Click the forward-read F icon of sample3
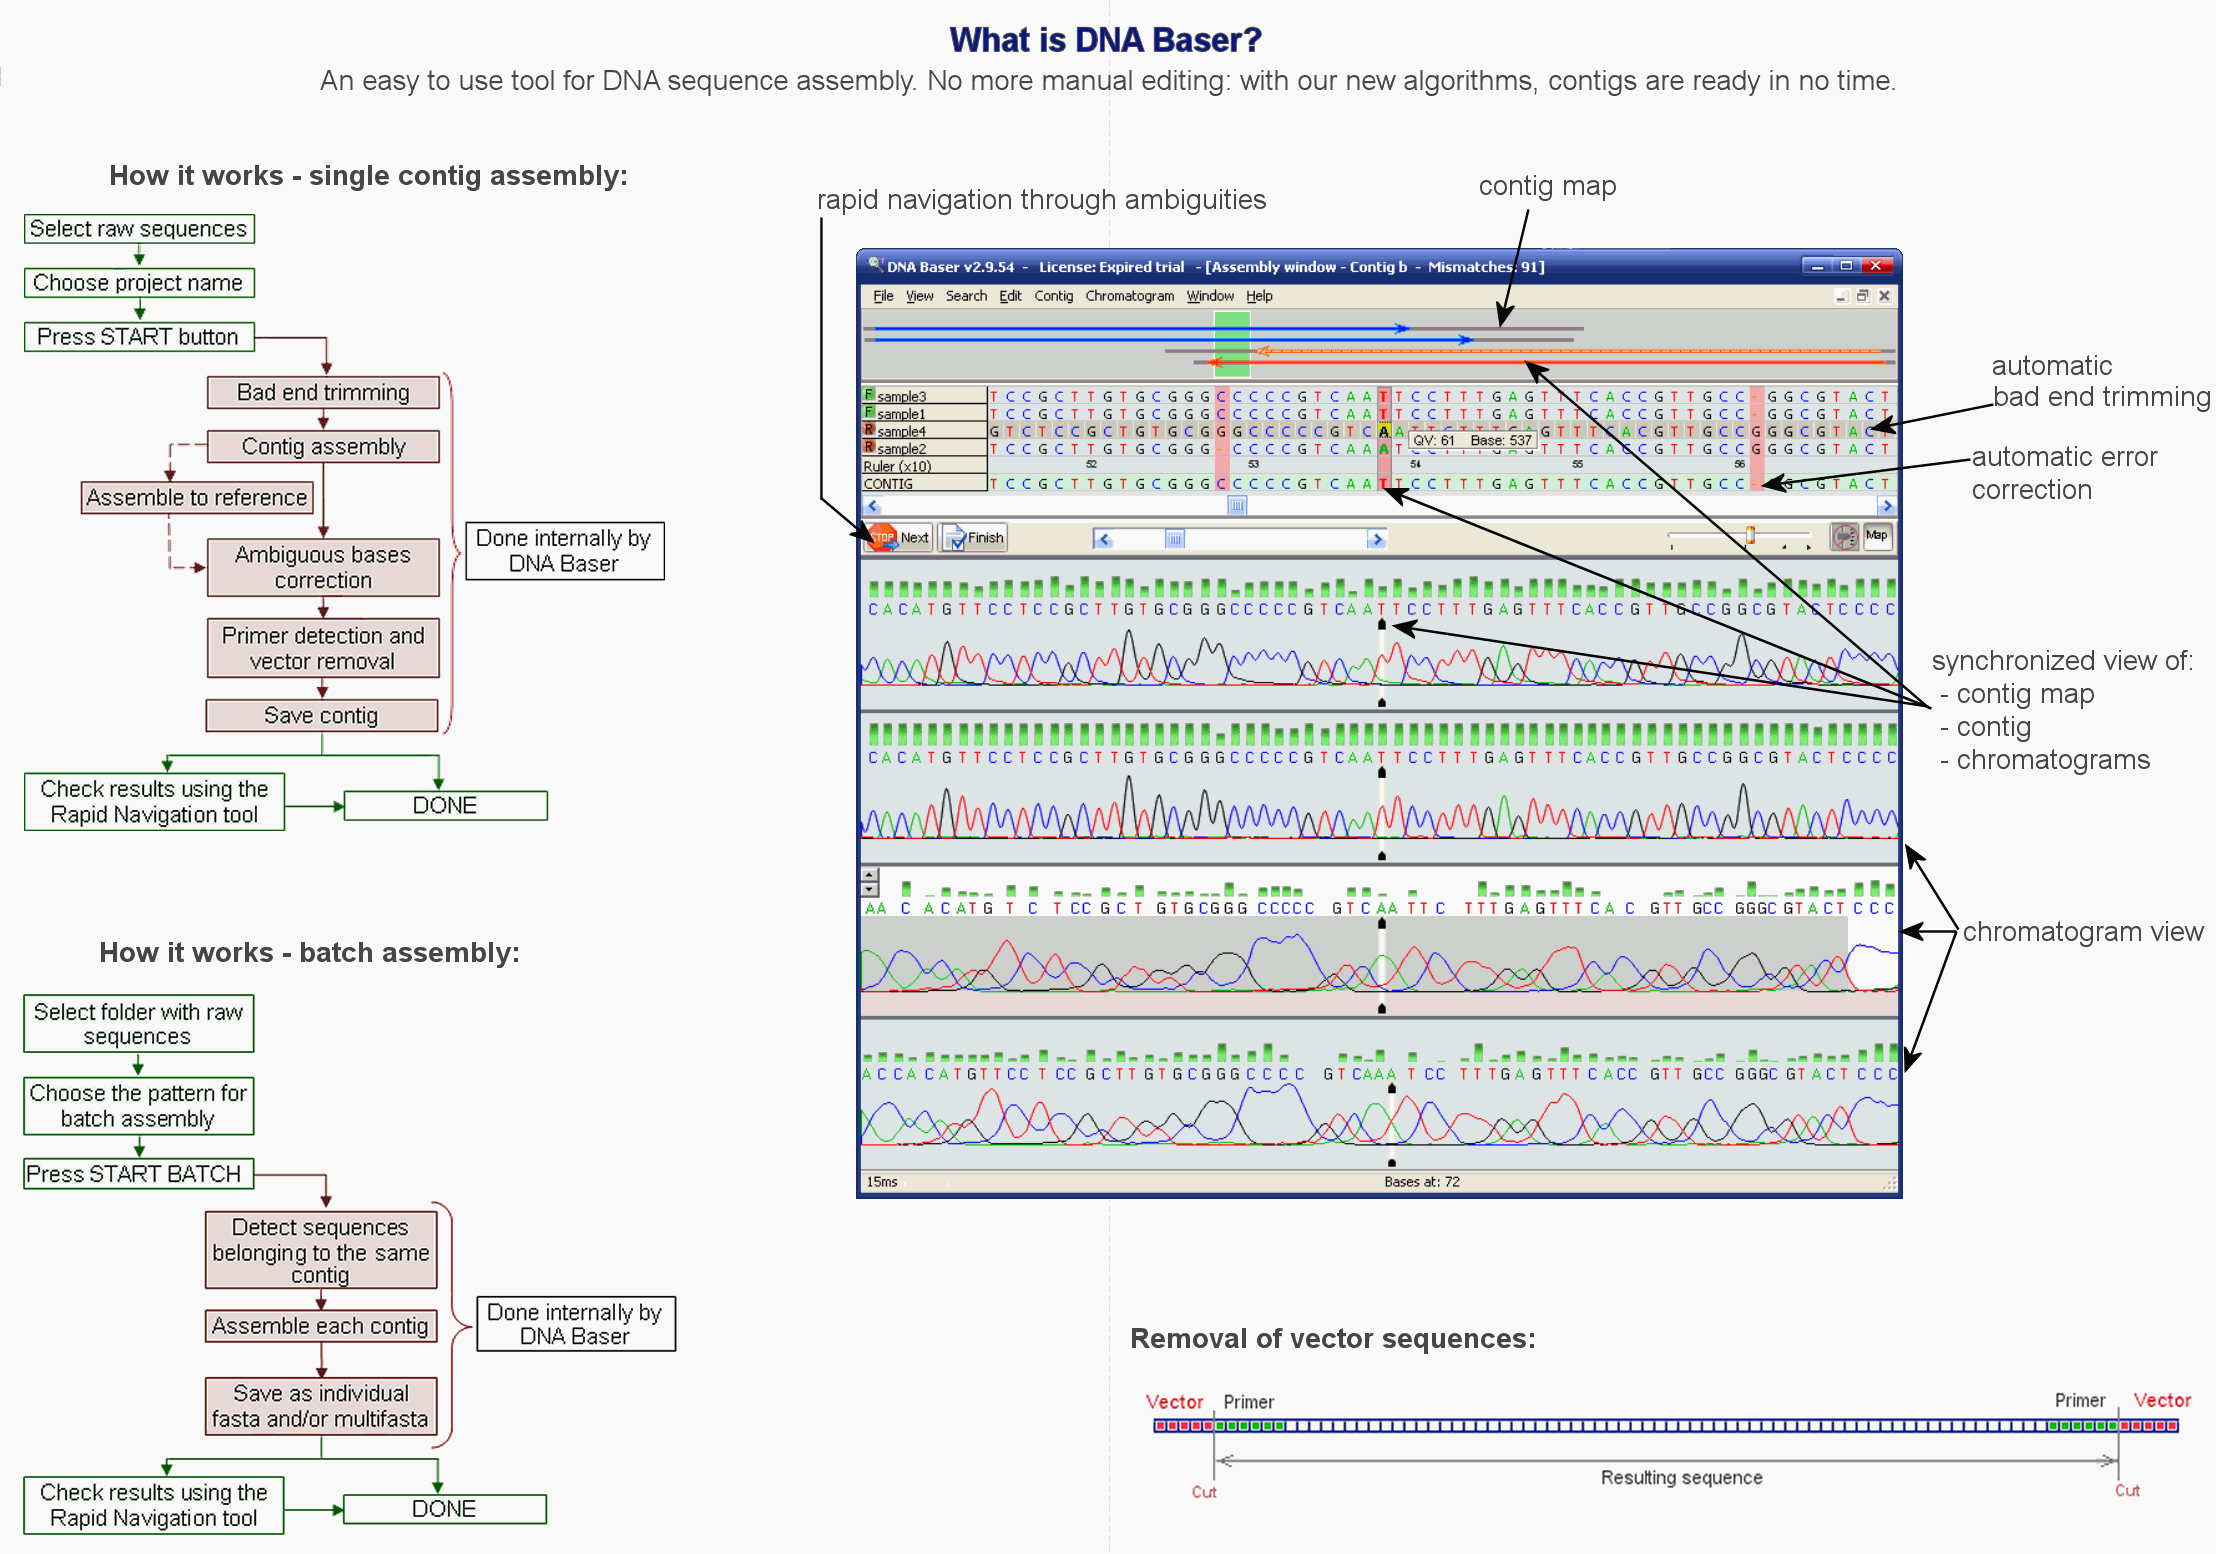 pyautogui.click(x=869, y=395)
